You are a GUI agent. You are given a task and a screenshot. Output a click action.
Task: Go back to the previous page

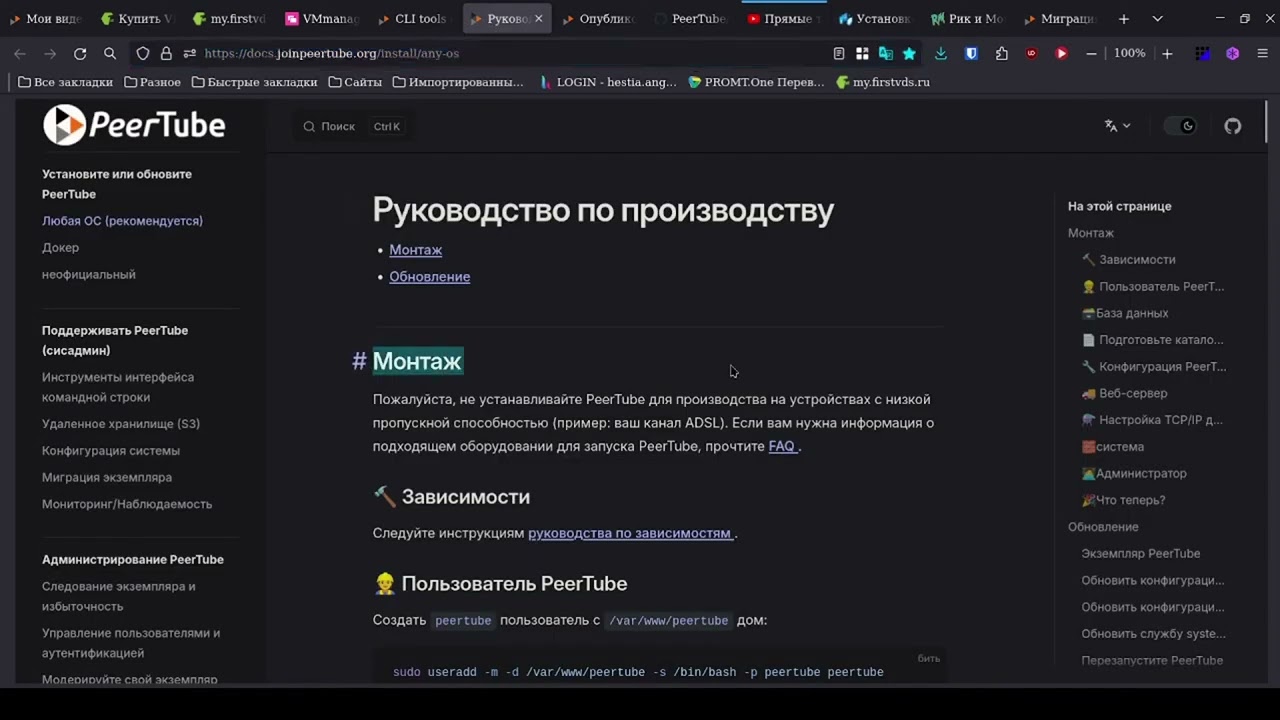[20, 53]
